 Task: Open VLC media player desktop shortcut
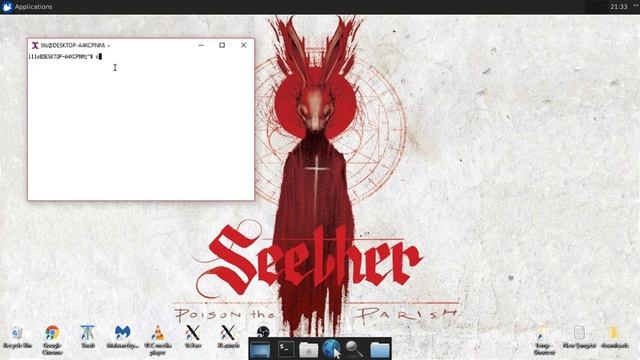tap(158, 339)
